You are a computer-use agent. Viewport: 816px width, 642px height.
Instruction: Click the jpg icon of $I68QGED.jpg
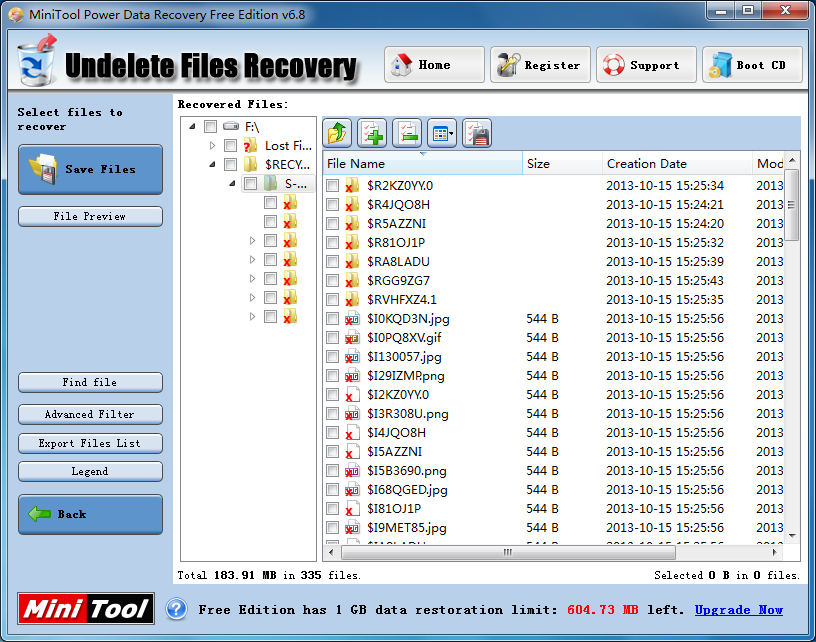[x=352, y=490]
